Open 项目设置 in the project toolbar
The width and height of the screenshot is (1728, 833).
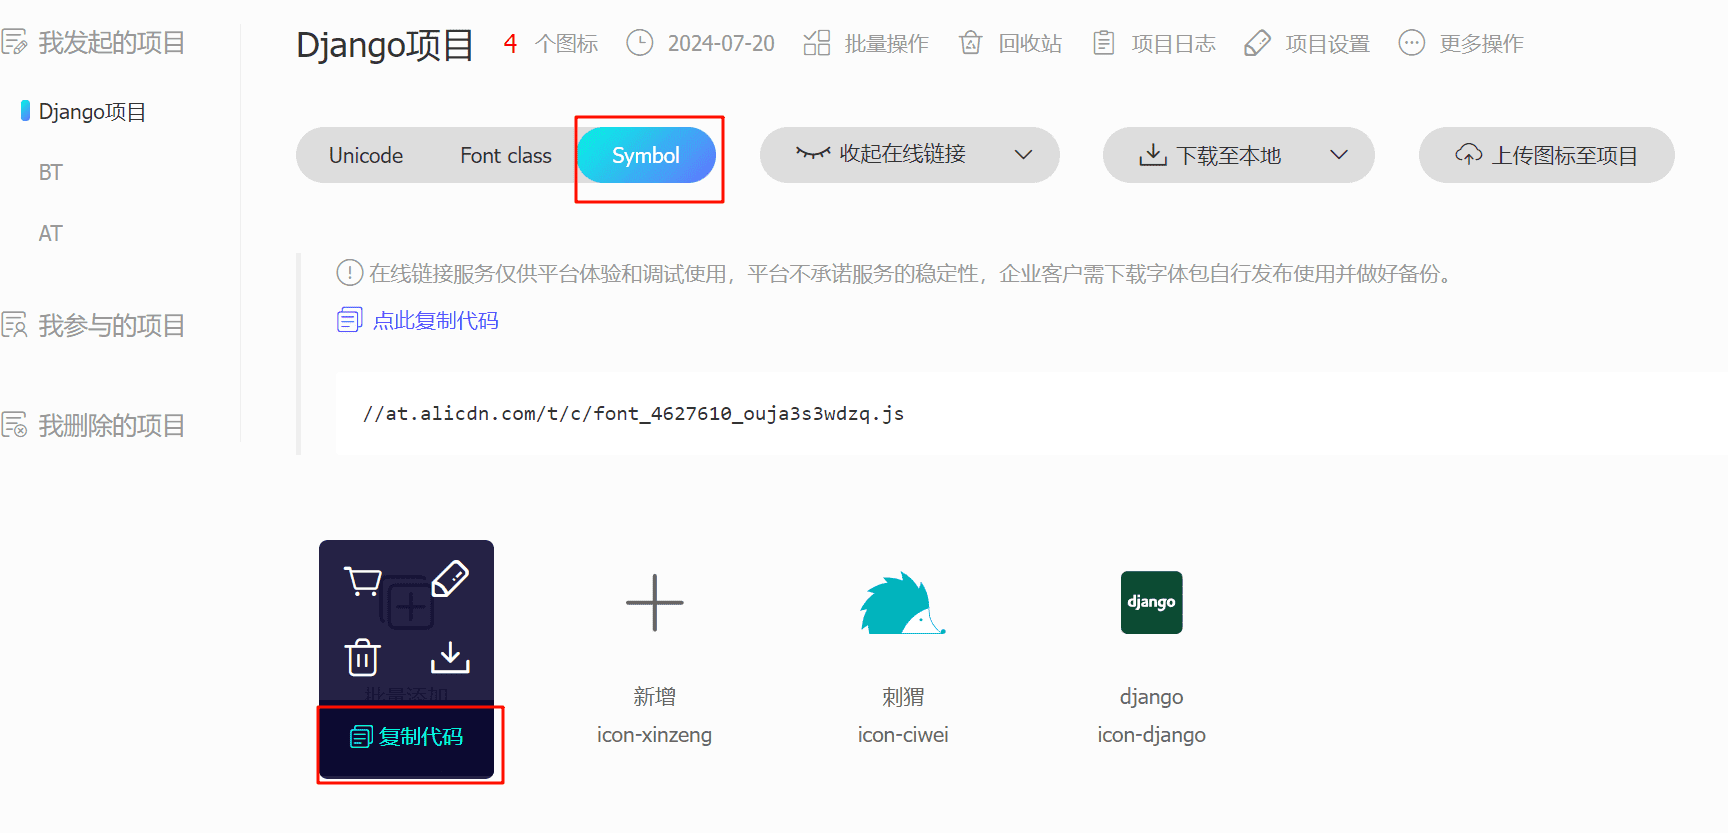(x=1327, y=43)
